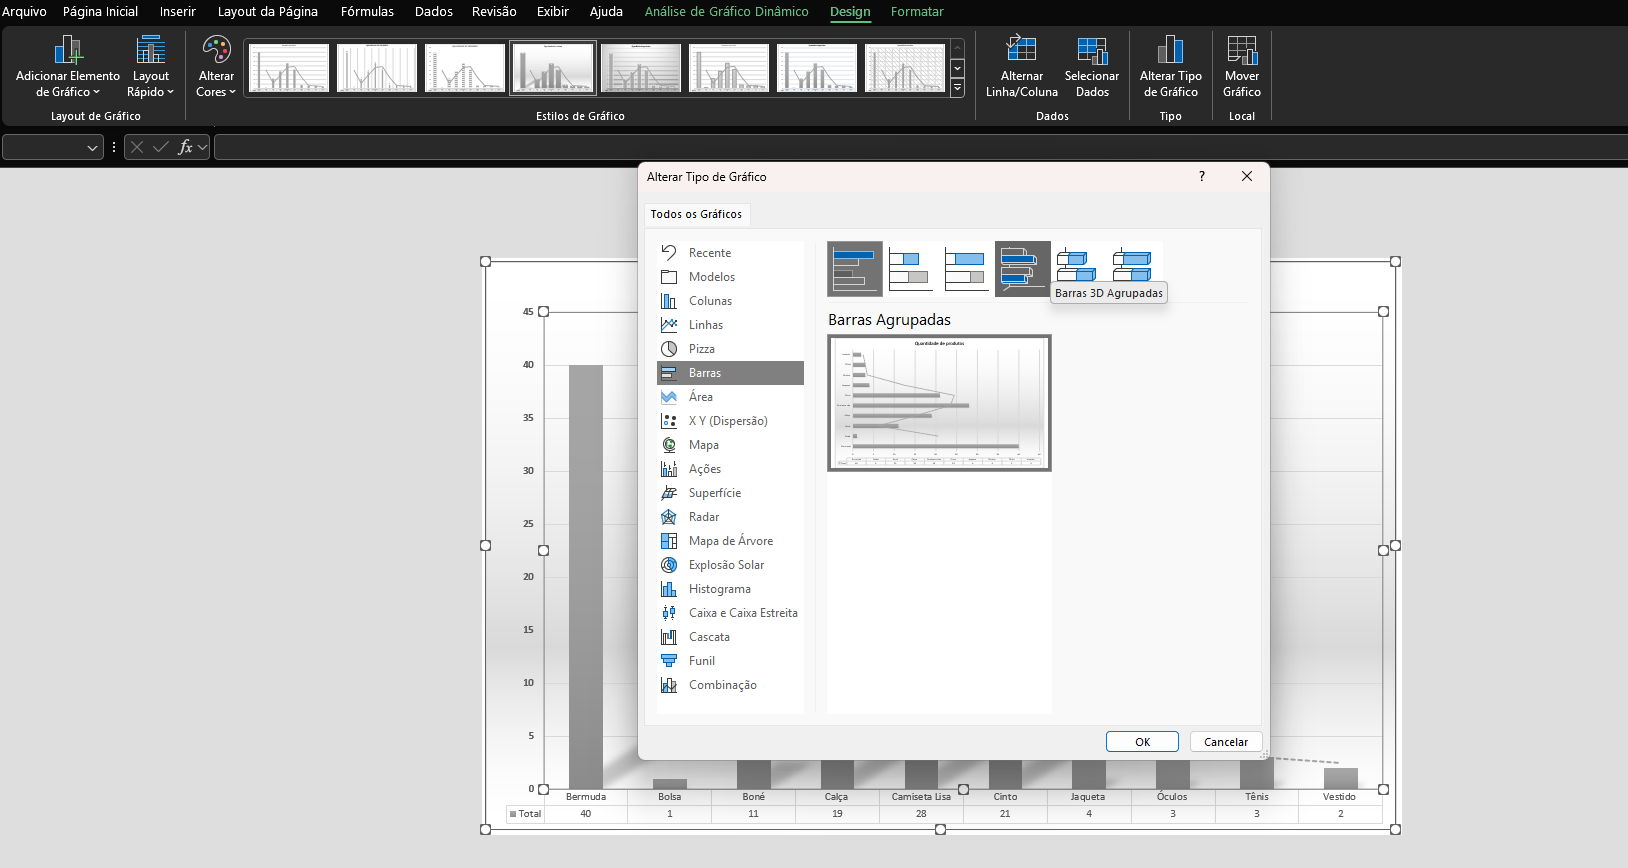Screen dimensions: 1628x868
Task: Select Pizza chart category
Action: (x=730, y=349)
